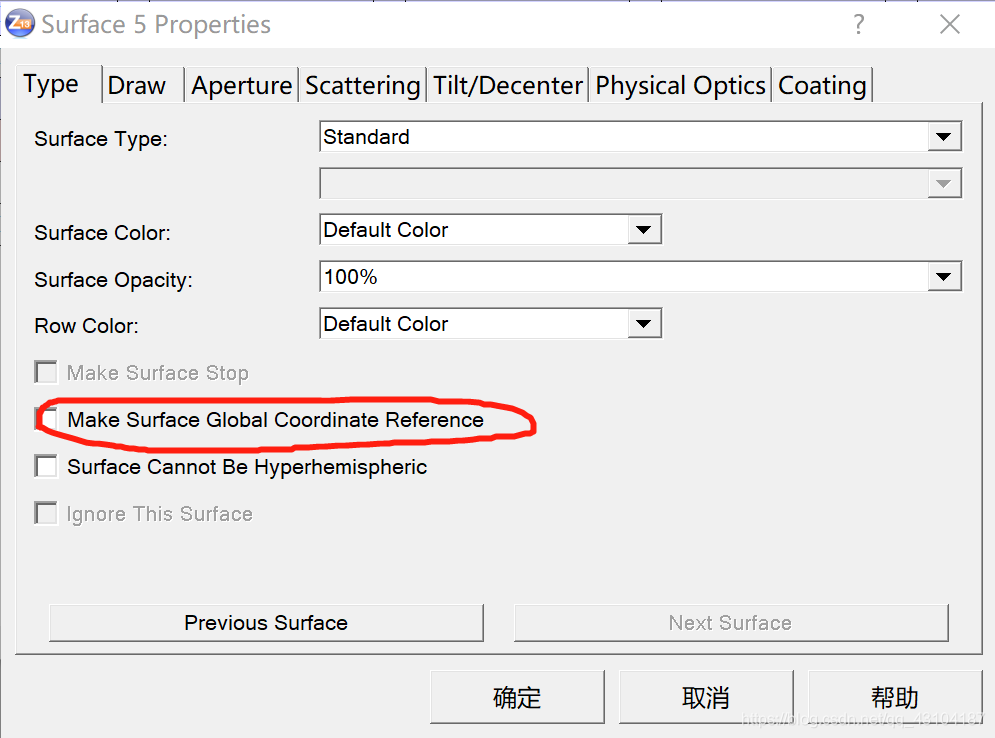Enable Make Surface Global Coordinate Reference

[46, 419]
